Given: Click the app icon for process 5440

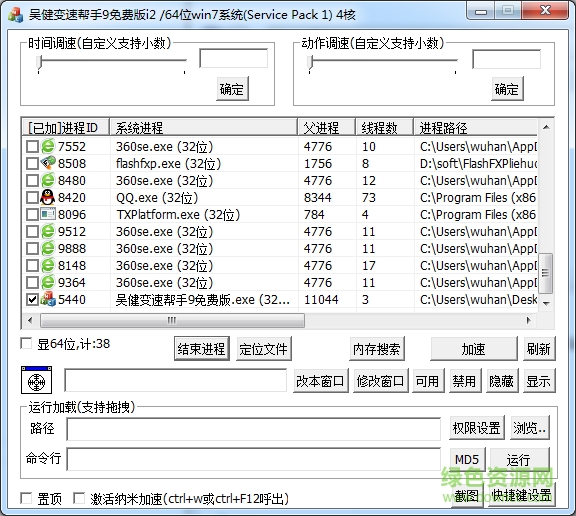Looking at the screenshot, I should [x=48, y=299].
